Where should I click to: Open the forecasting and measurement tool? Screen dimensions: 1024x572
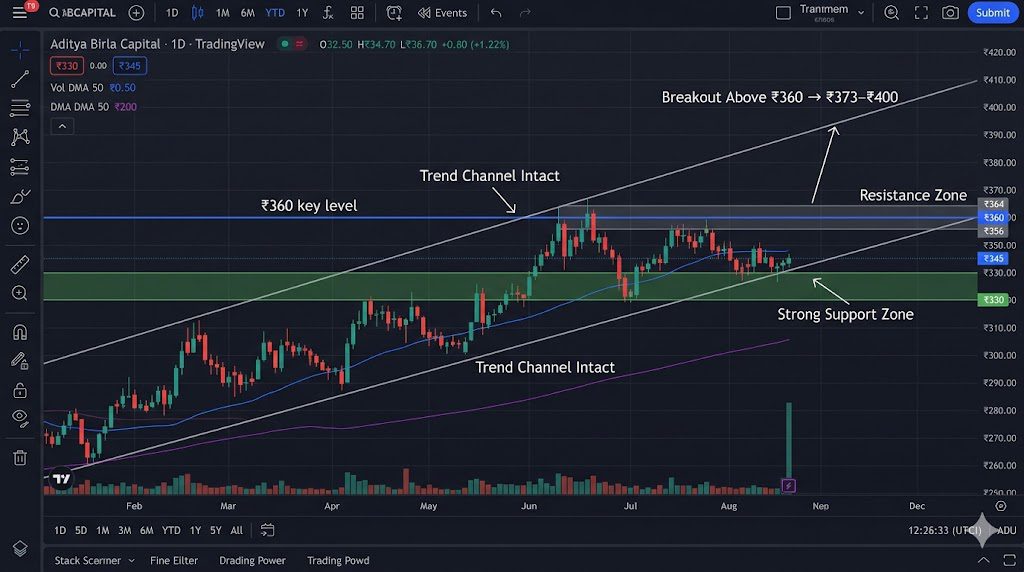pyautogui.click(x=20, y=167)
